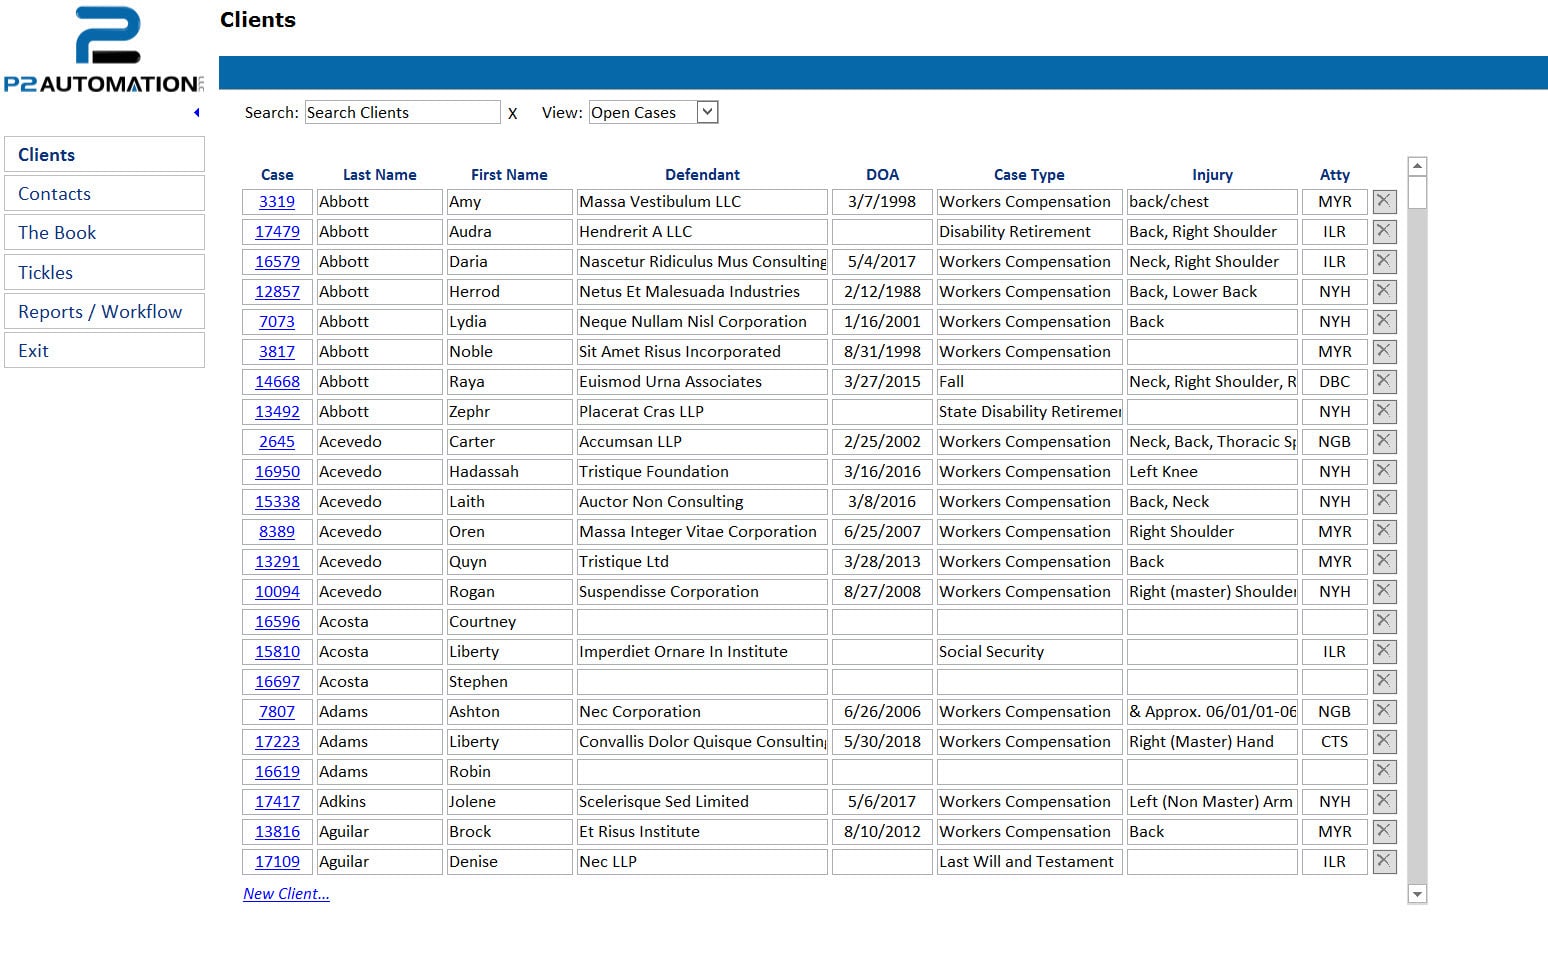Click the P2 Automation logo
Screen dimensions: 1548x968
click(x=104, y=50)
